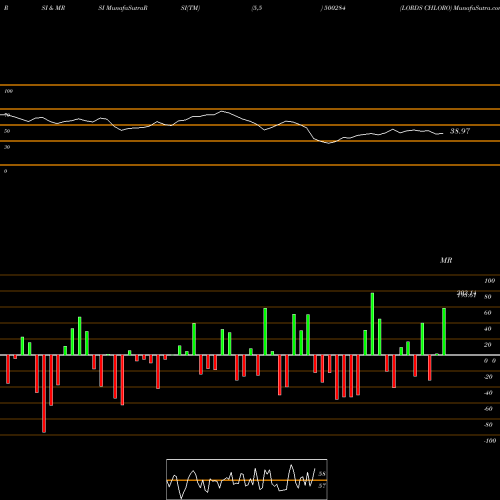Click the 'SI(TM)' header text
500x500 pixels.
click(x=190, y=8)
